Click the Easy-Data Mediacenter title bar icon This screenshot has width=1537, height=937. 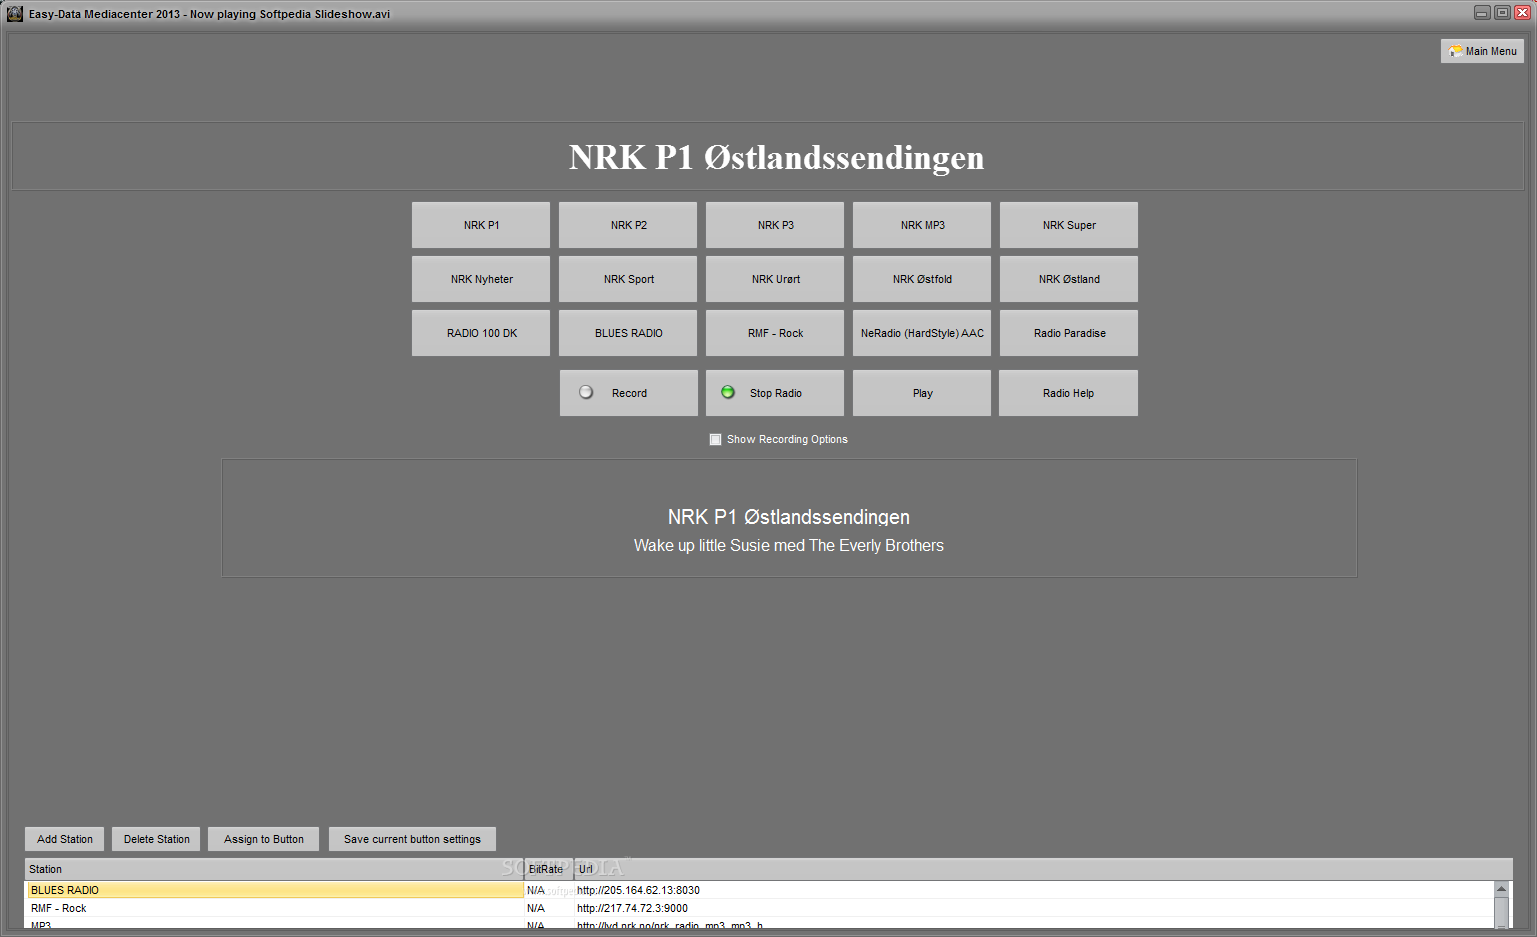15,14
